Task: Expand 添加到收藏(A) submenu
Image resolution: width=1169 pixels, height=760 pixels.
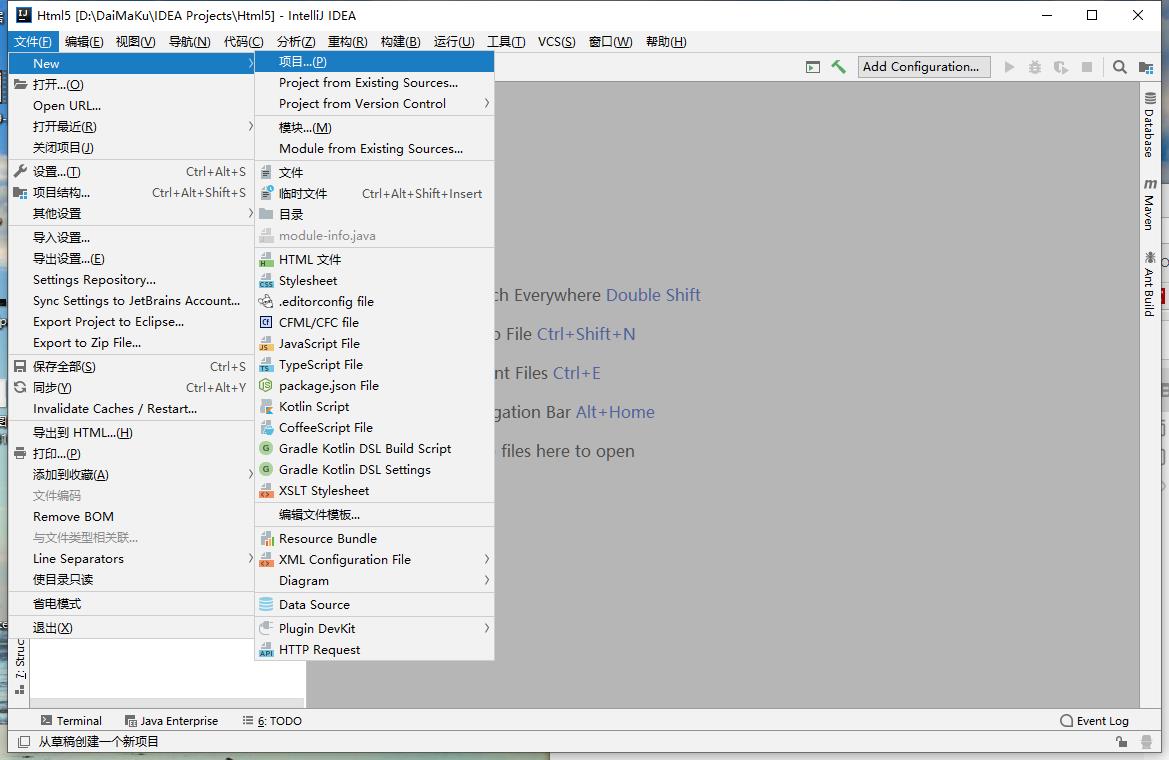Action: point(131,474)
